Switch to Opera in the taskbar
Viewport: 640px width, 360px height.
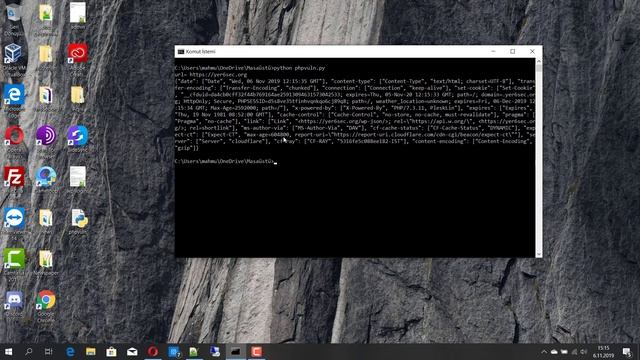coord(153,351)
